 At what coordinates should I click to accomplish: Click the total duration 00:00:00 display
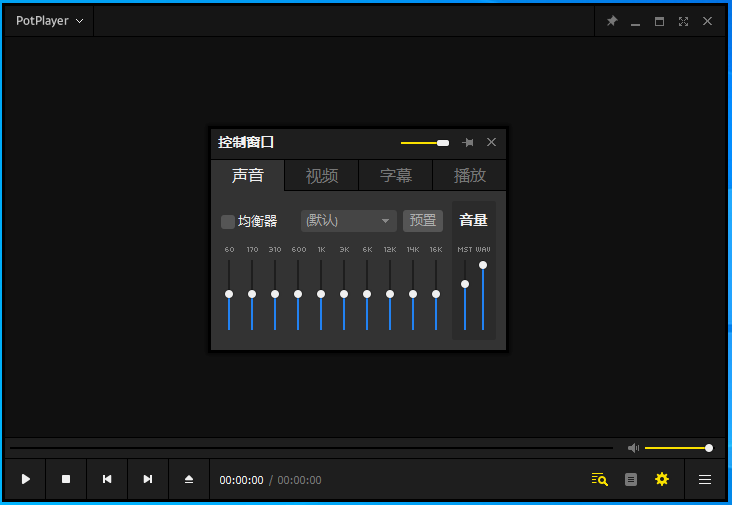(299, 480)
